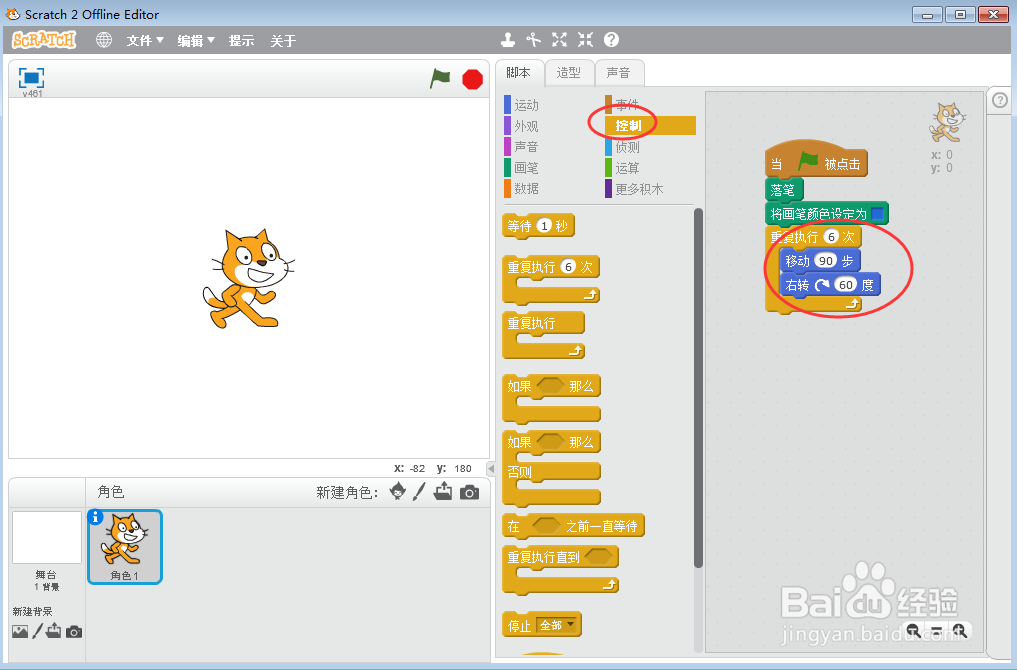Select the Delete scissors tool
The image size is (1017, 670).
tap(534, 40)
